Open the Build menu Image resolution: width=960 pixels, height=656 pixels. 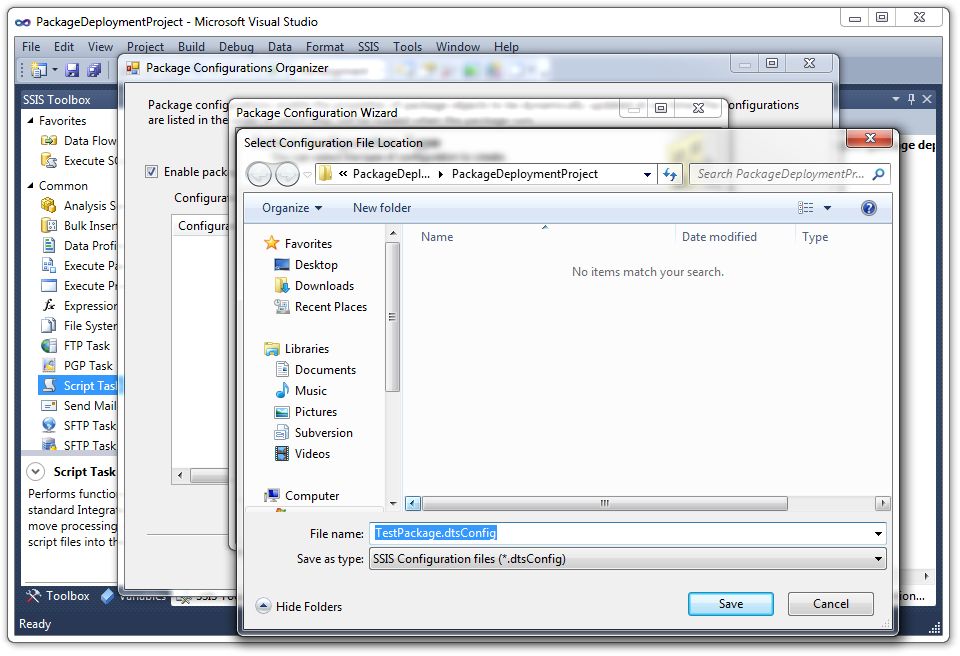click(x=191, y=47)
